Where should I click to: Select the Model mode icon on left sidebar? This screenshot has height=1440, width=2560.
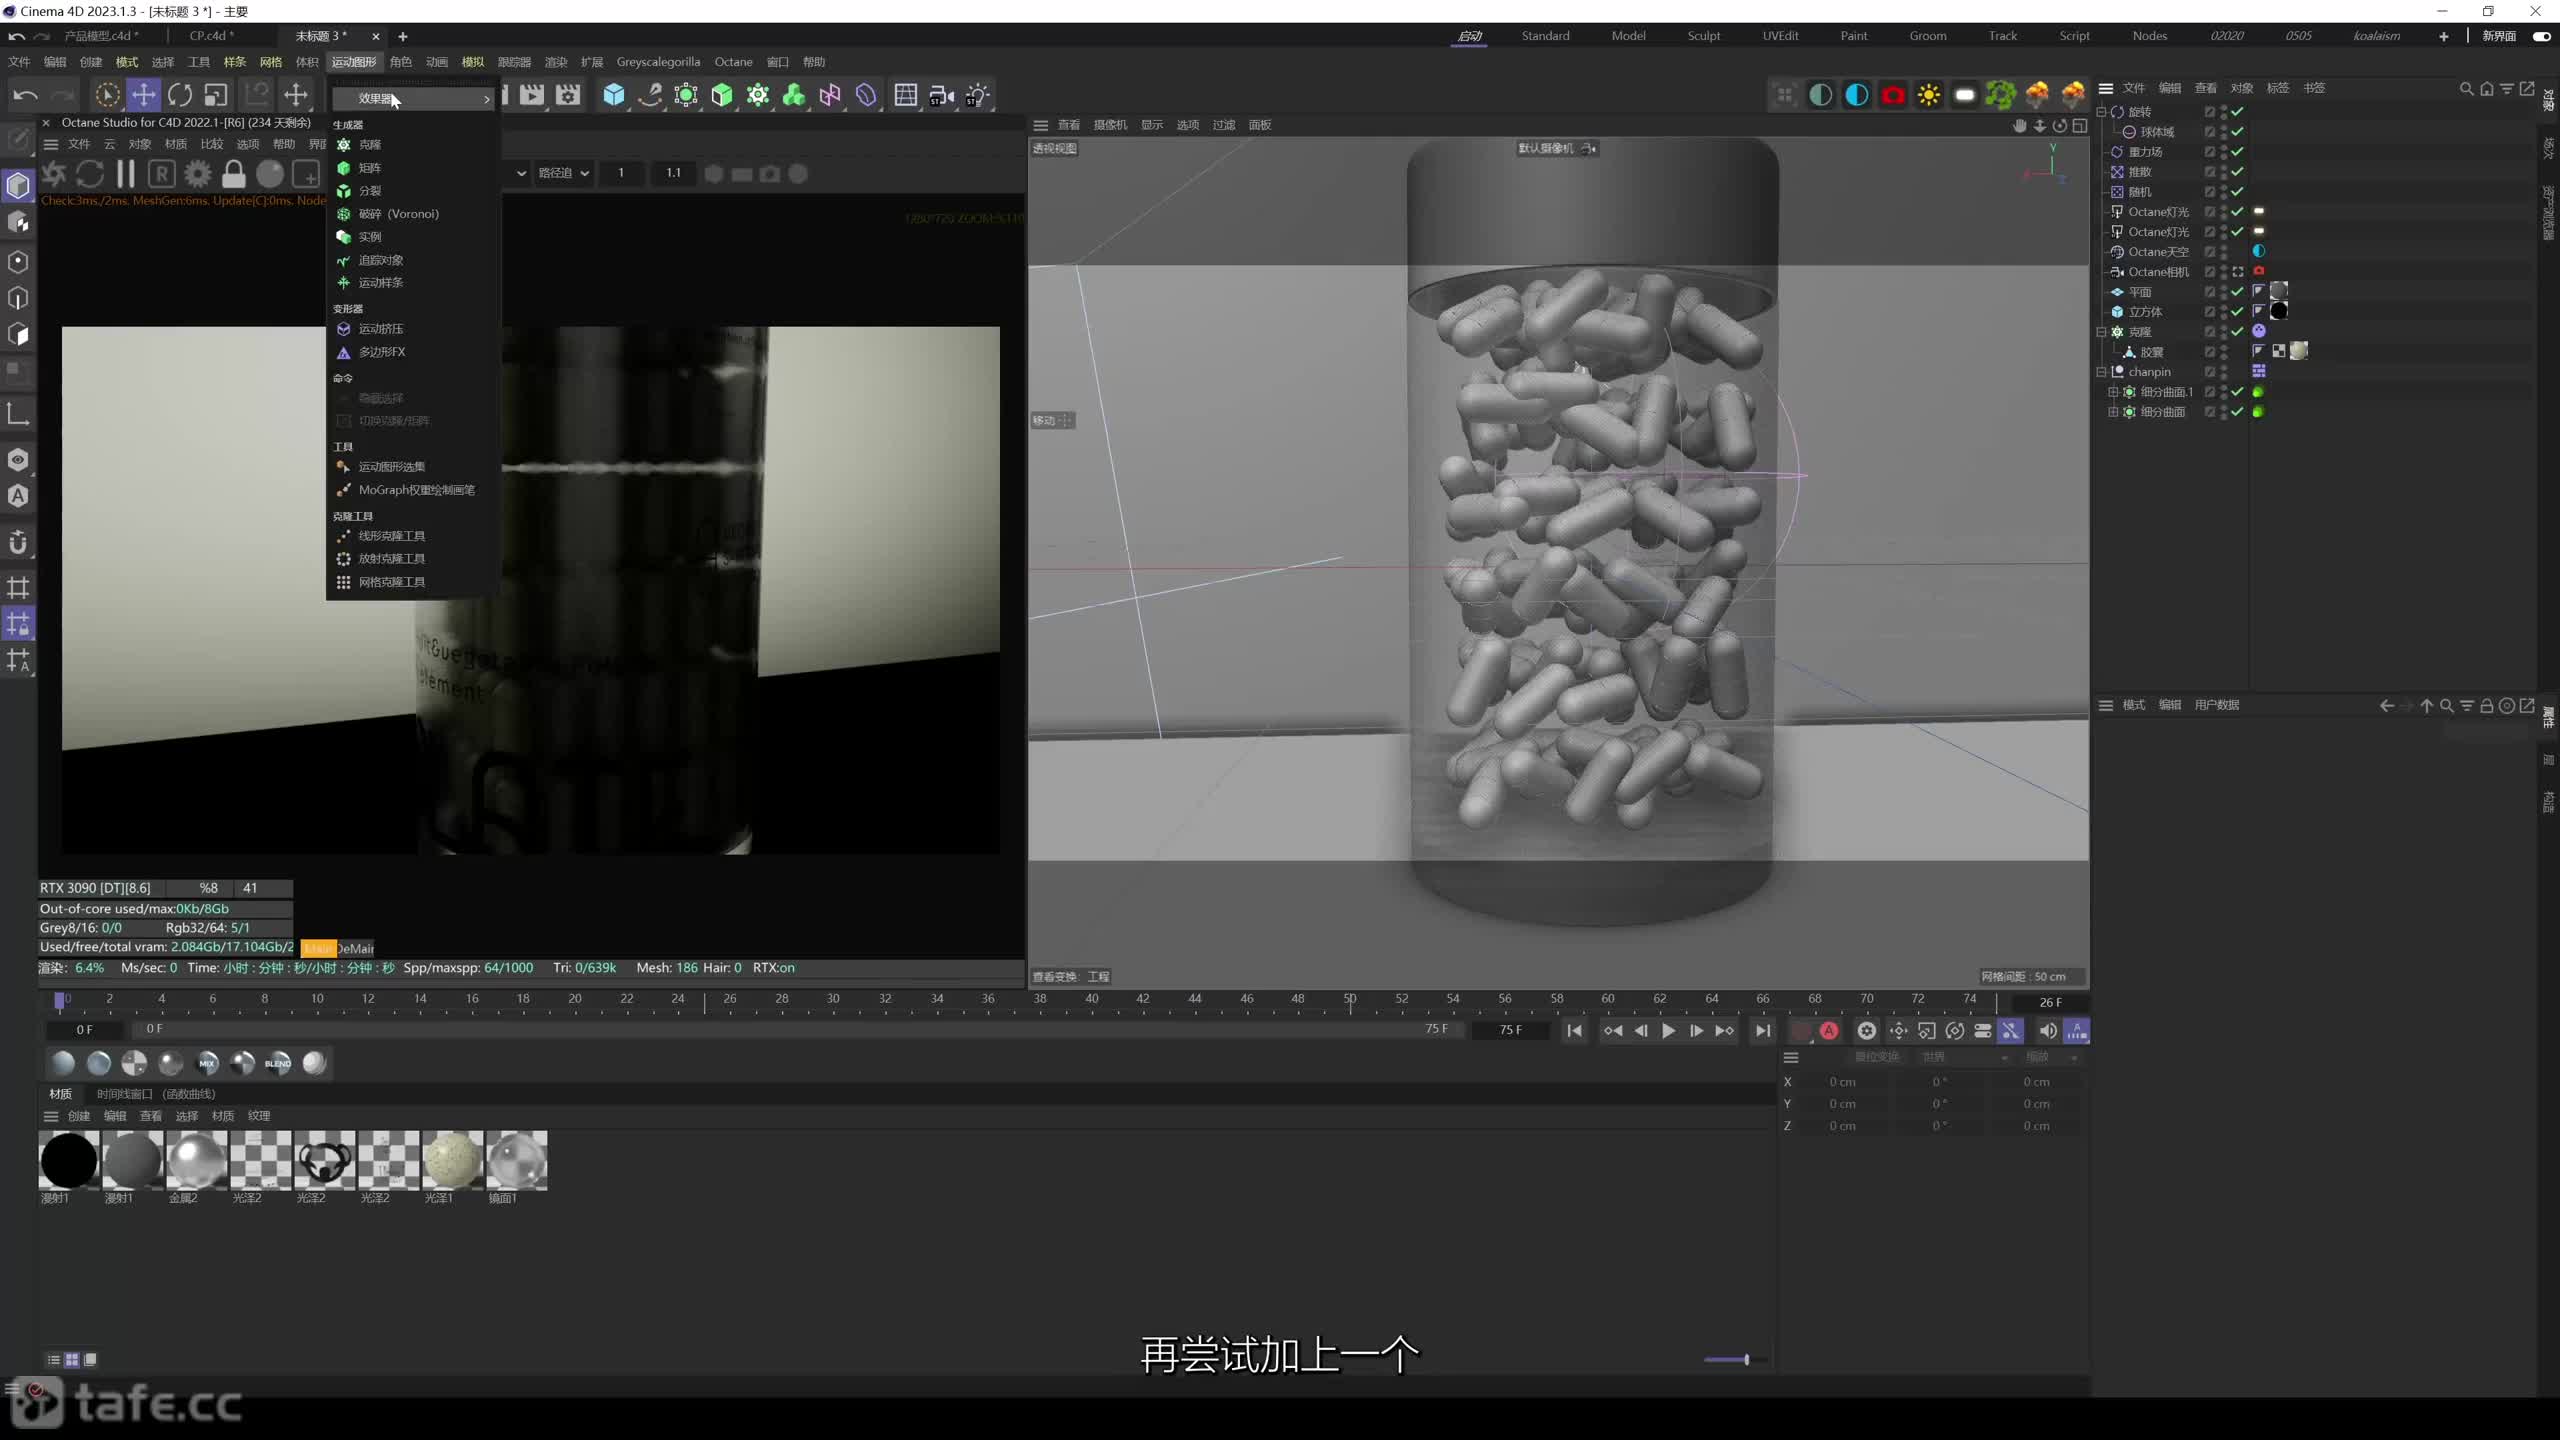(x=18, y=185)
